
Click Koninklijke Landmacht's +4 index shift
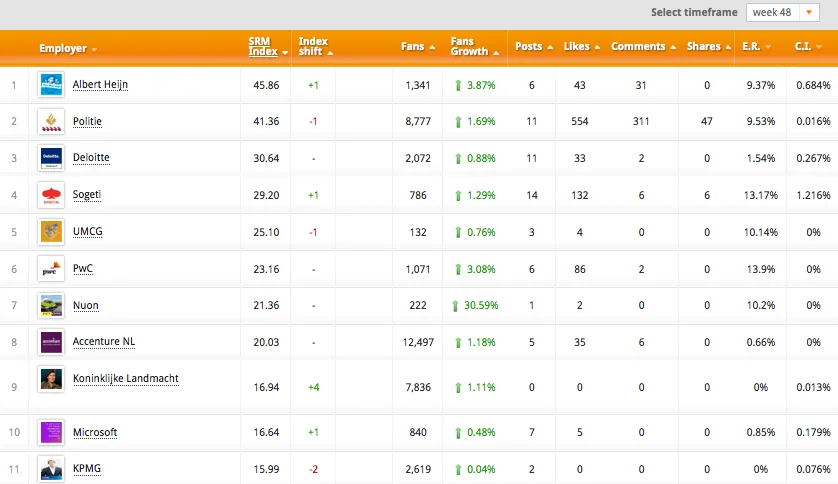314,387
